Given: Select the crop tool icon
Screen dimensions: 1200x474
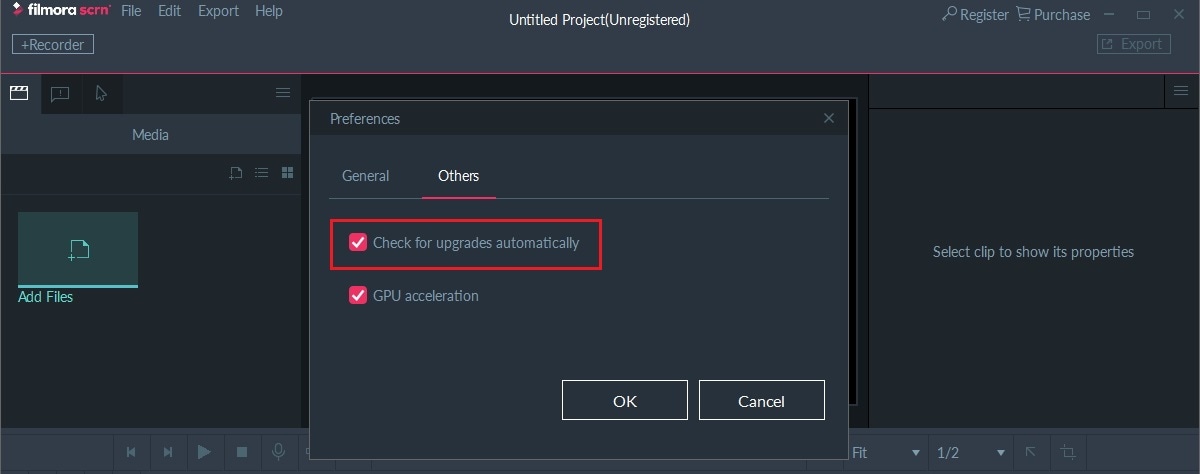Looking at the screenshot, I should [x=1068, y=452].
